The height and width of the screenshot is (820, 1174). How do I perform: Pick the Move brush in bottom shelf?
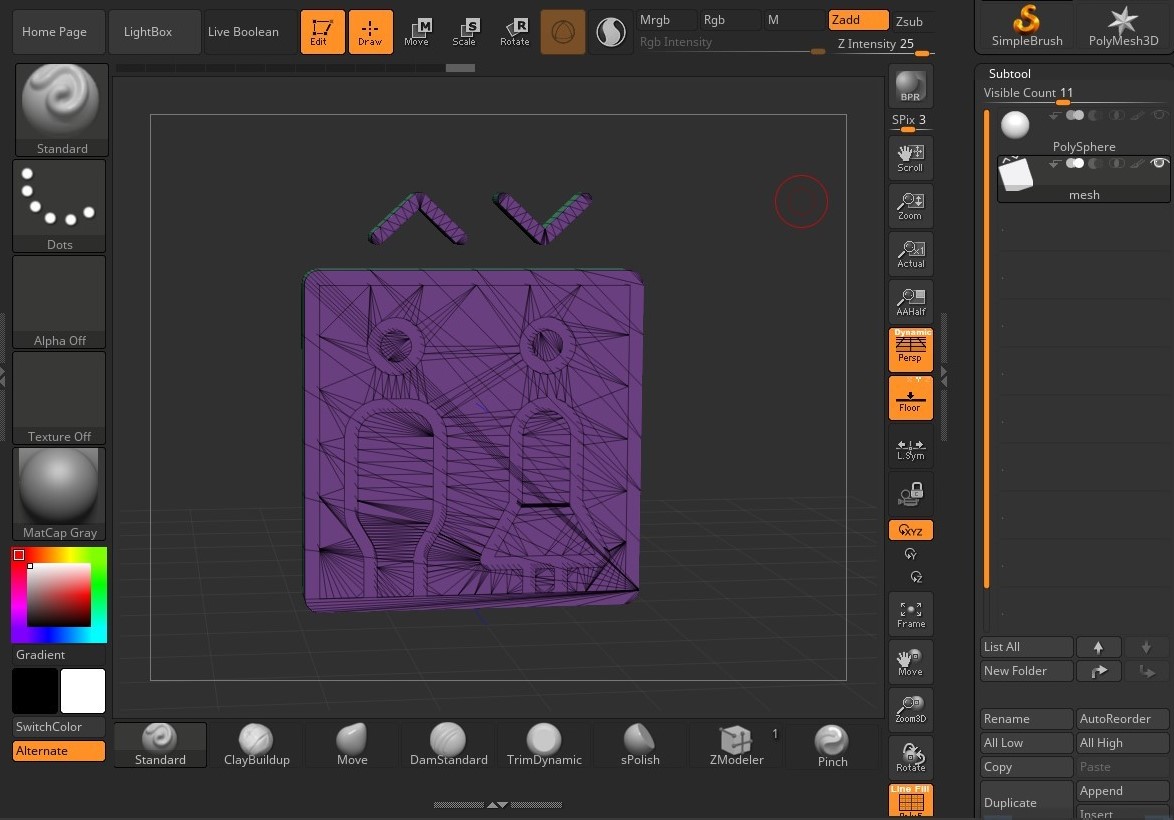[352, 745]
